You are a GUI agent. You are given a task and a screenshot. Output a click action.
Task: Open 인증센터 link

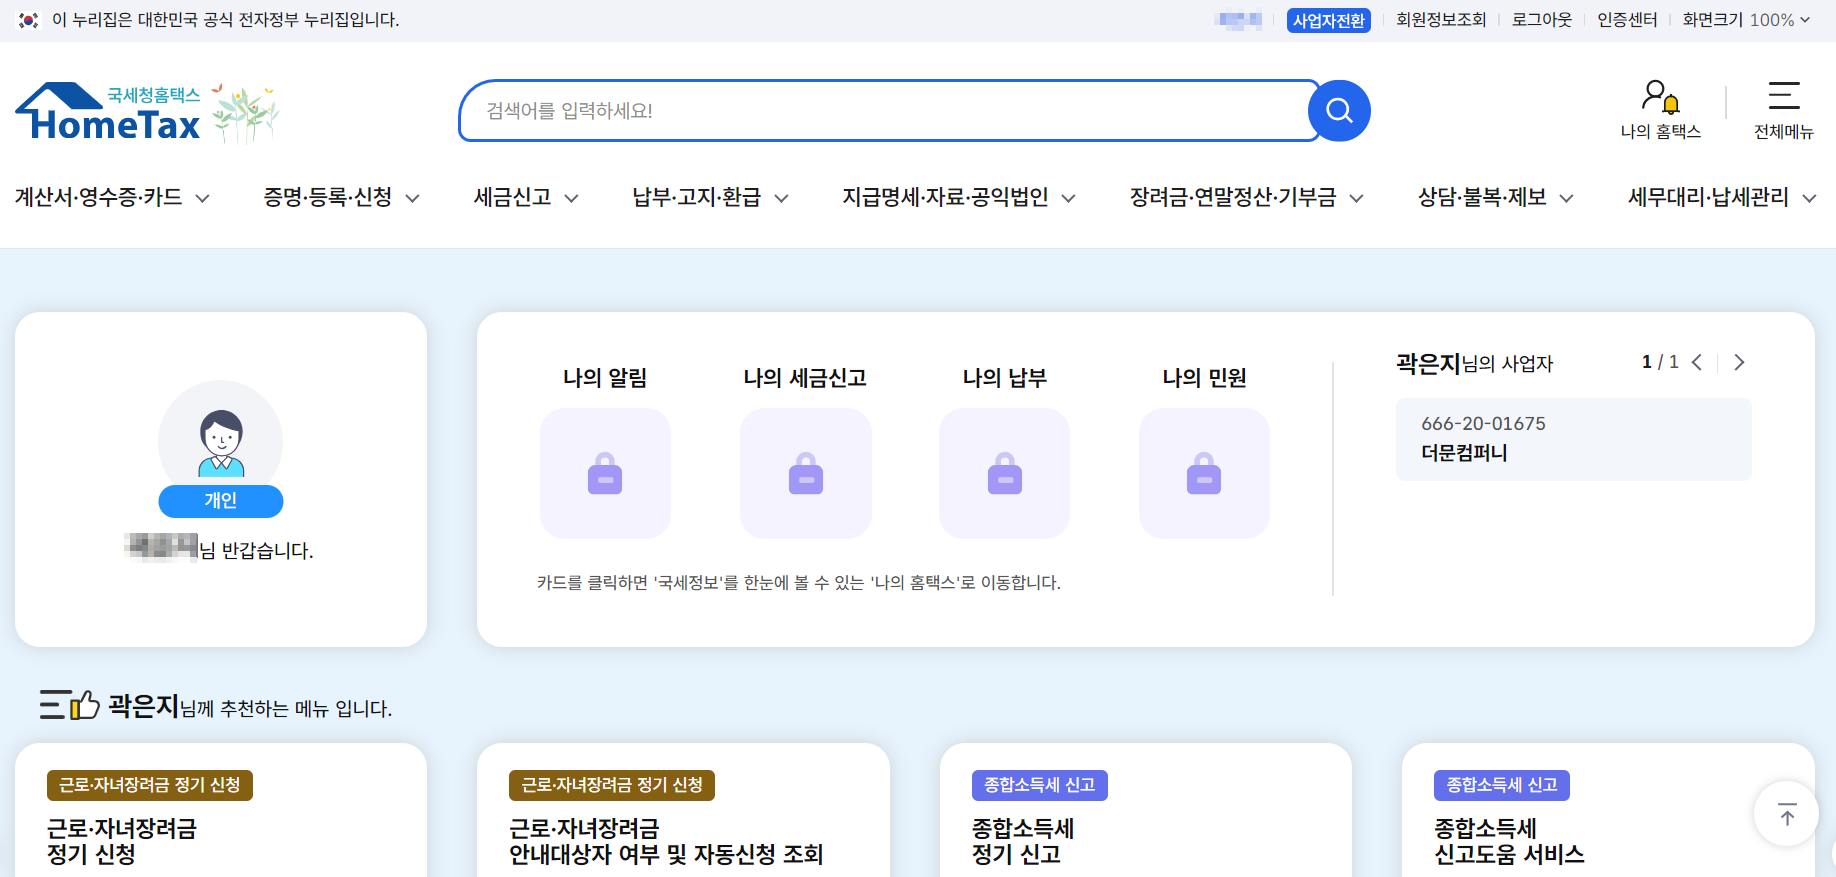click(1627, 20)
